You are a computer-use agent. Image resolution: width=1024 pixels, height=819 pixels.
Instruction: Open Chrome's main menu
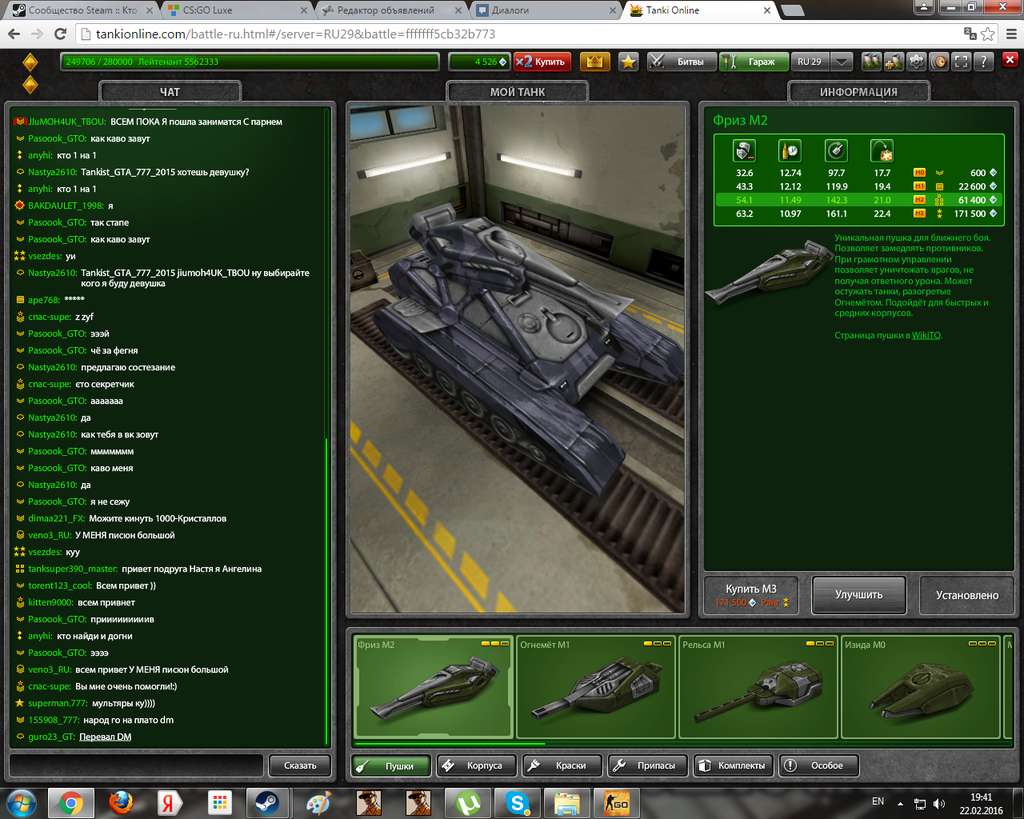(1011, 34)
